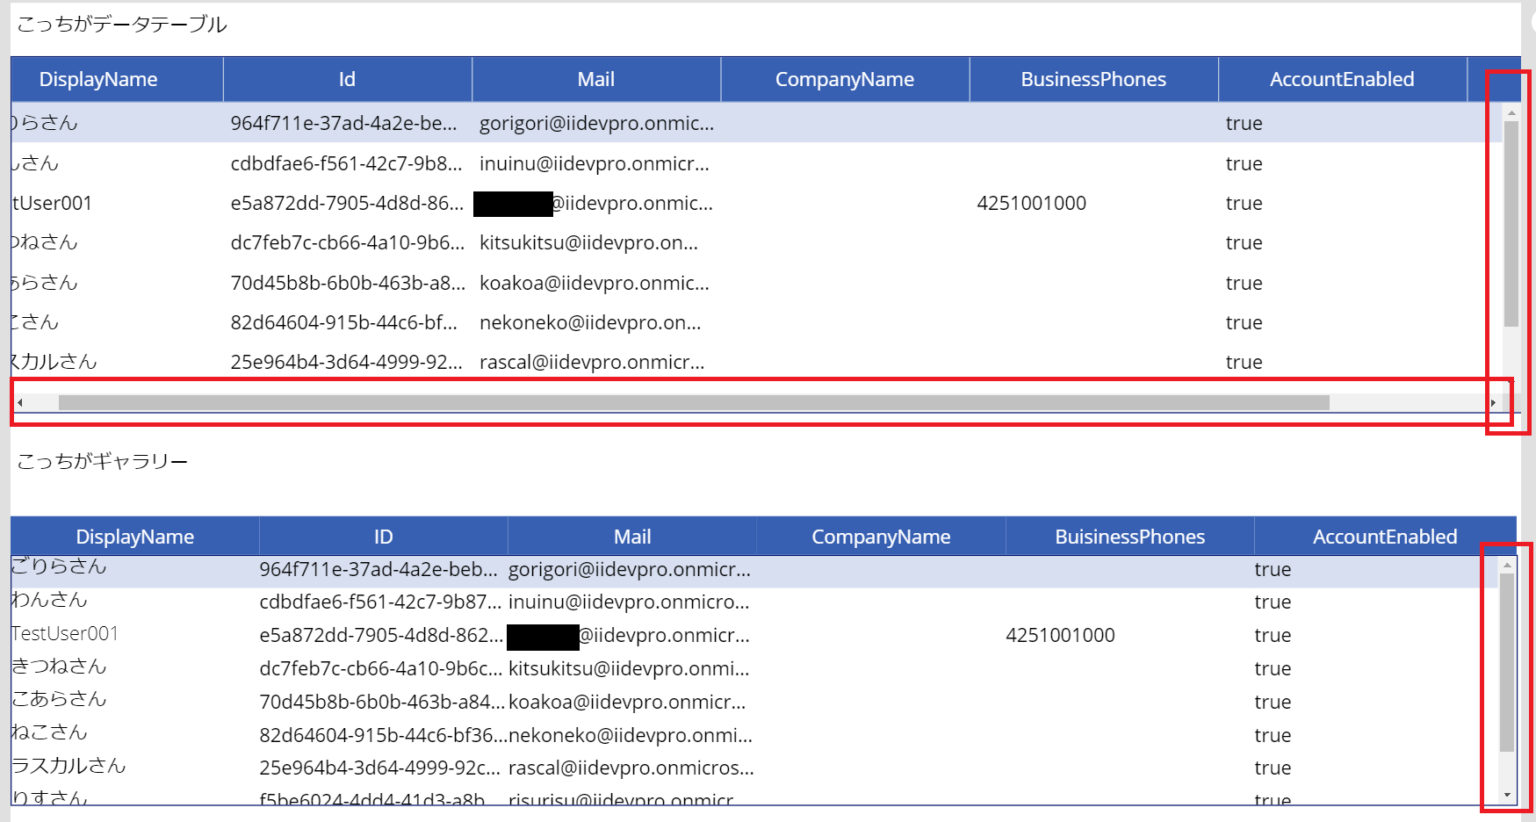Image resolution: width=1536 pixels, height=822 pixels.
Task: Click gallery mail gorigori@iidevpro.onmicr...
Action: 630,569
